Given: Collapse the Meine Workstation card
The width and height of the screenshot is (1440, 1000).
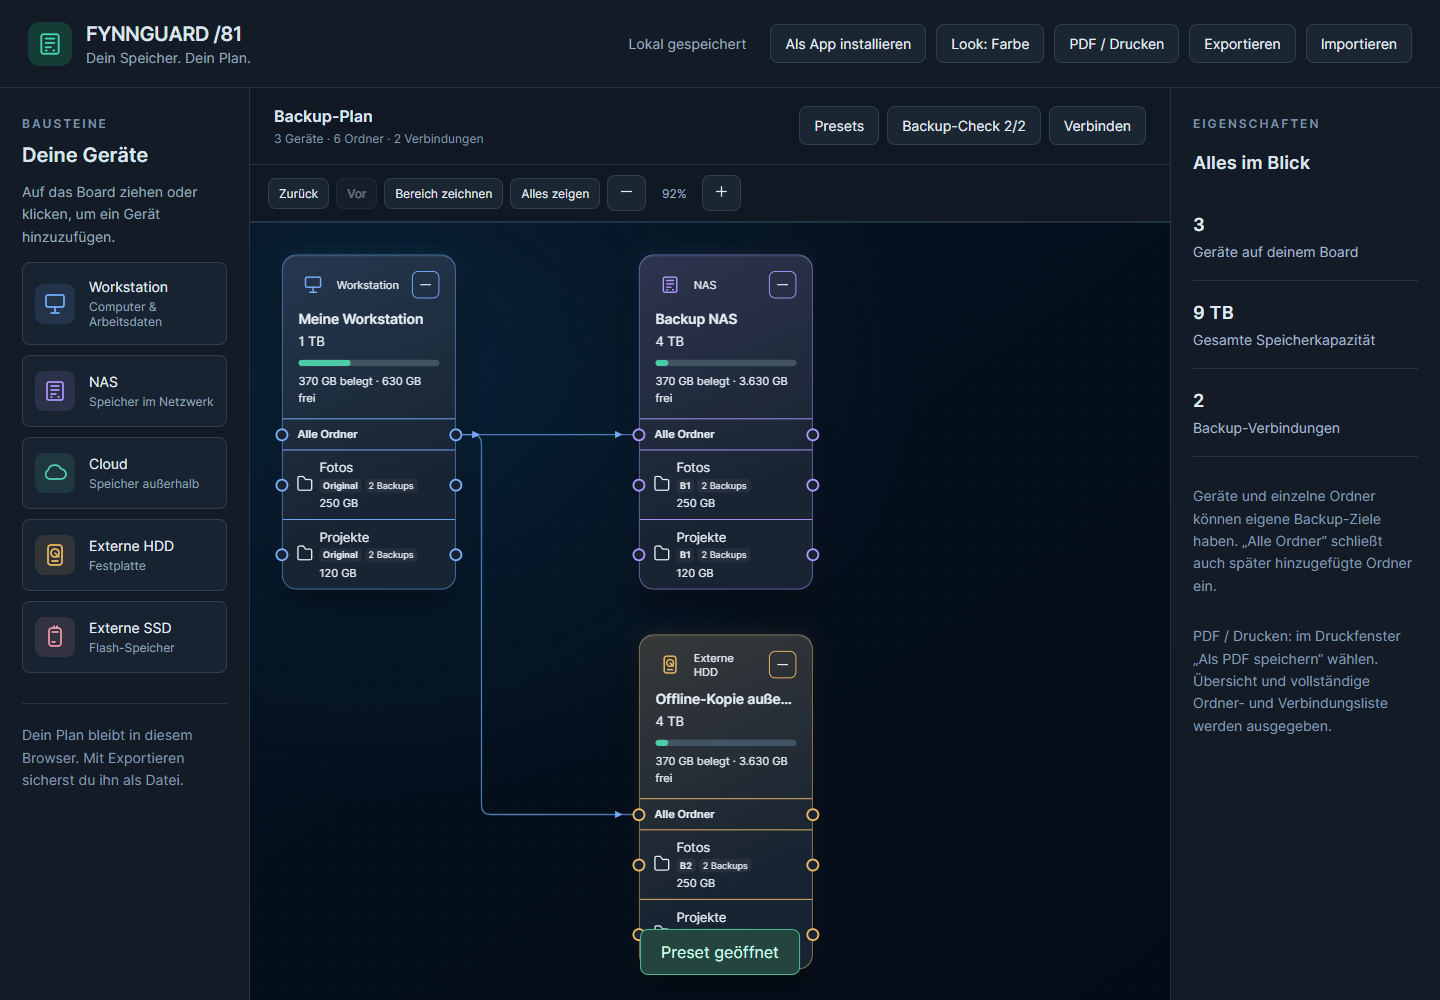Looking at the screenshot, I should [x=426, y=285].
